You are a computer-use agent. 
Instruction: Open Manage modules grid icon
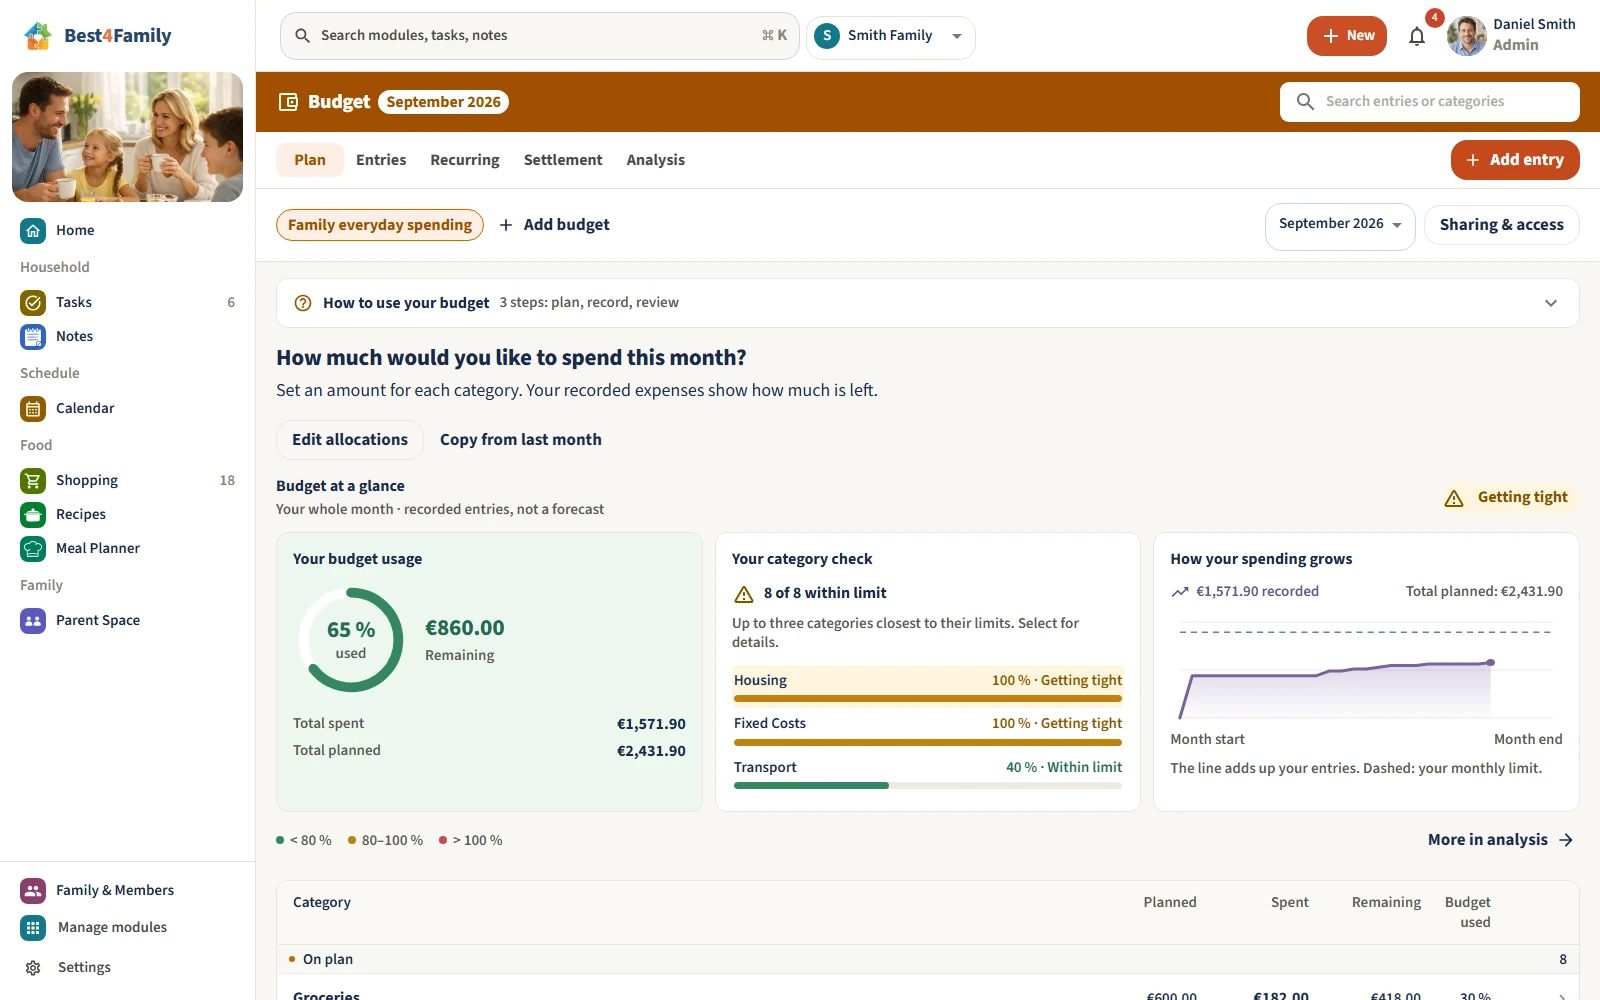click(33, 928)
